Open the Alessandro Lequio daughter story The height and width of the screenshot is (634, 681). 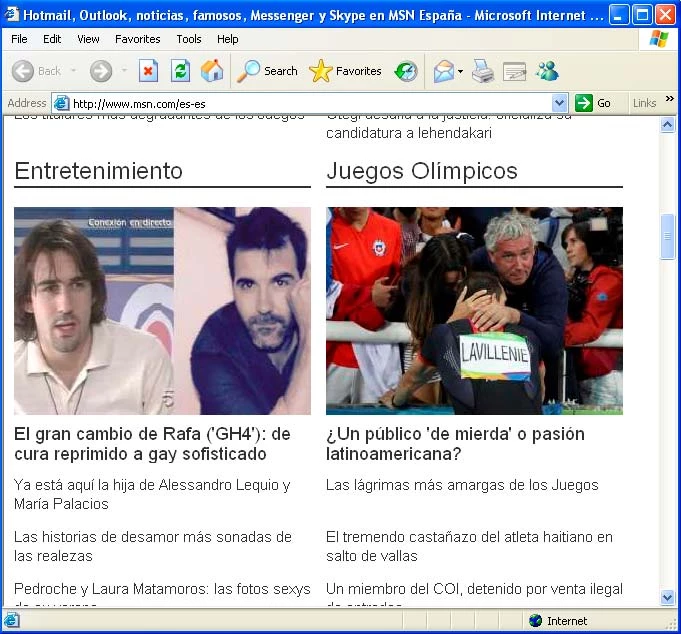(x=152, y=494)
